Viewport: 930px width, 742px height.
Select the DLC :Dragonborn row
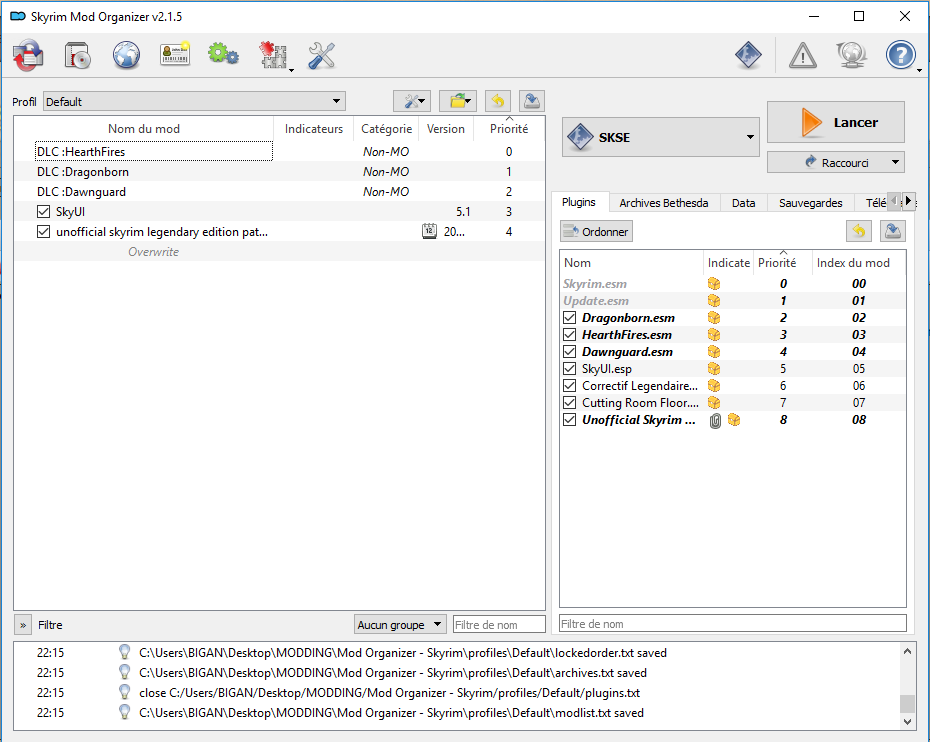[x=279, y=171]
